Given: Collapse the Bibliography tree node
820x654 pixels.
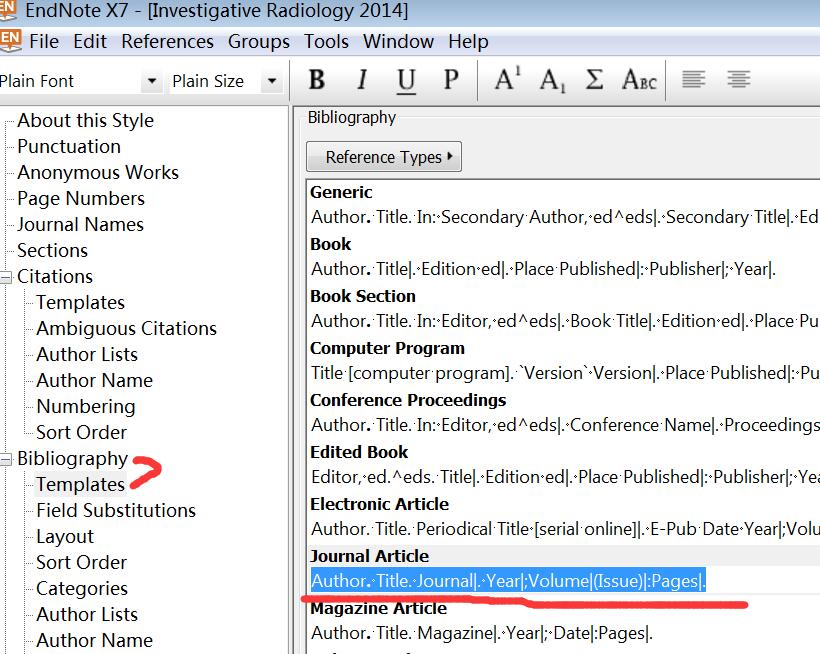Looking at the screenshot, I should pos(6,459).
